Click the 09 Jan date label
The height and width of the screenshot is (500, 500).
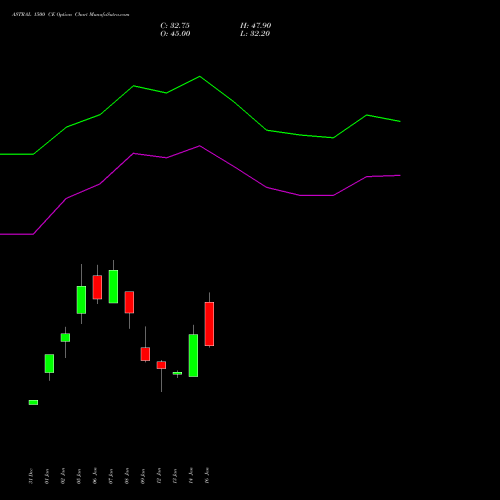tap(143, 476)
